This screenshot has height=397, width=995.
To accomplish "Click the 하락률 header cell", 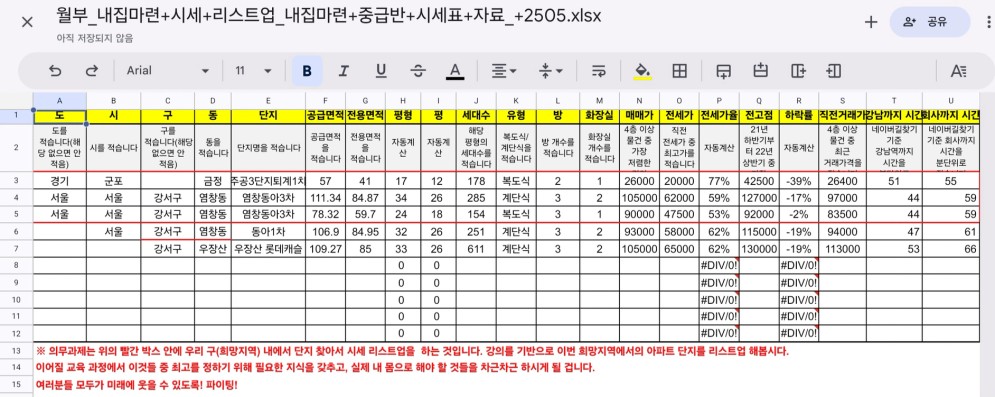I will tap(799, 116).
